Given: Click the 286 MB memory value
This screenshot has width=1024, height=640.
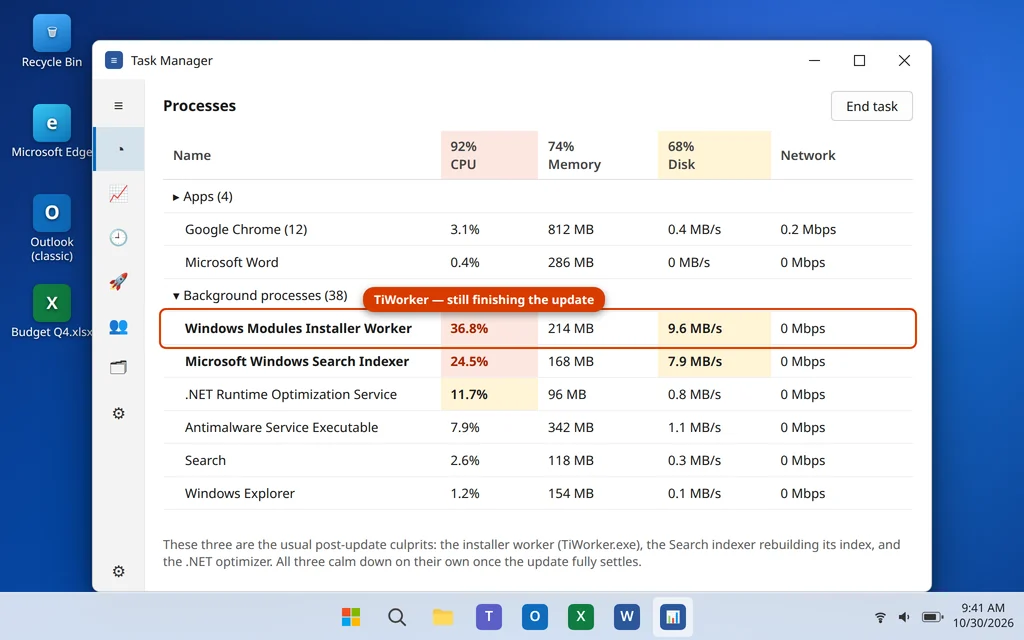Looking at the screenshot, I should pyautogui.click(x=571, y=263).
